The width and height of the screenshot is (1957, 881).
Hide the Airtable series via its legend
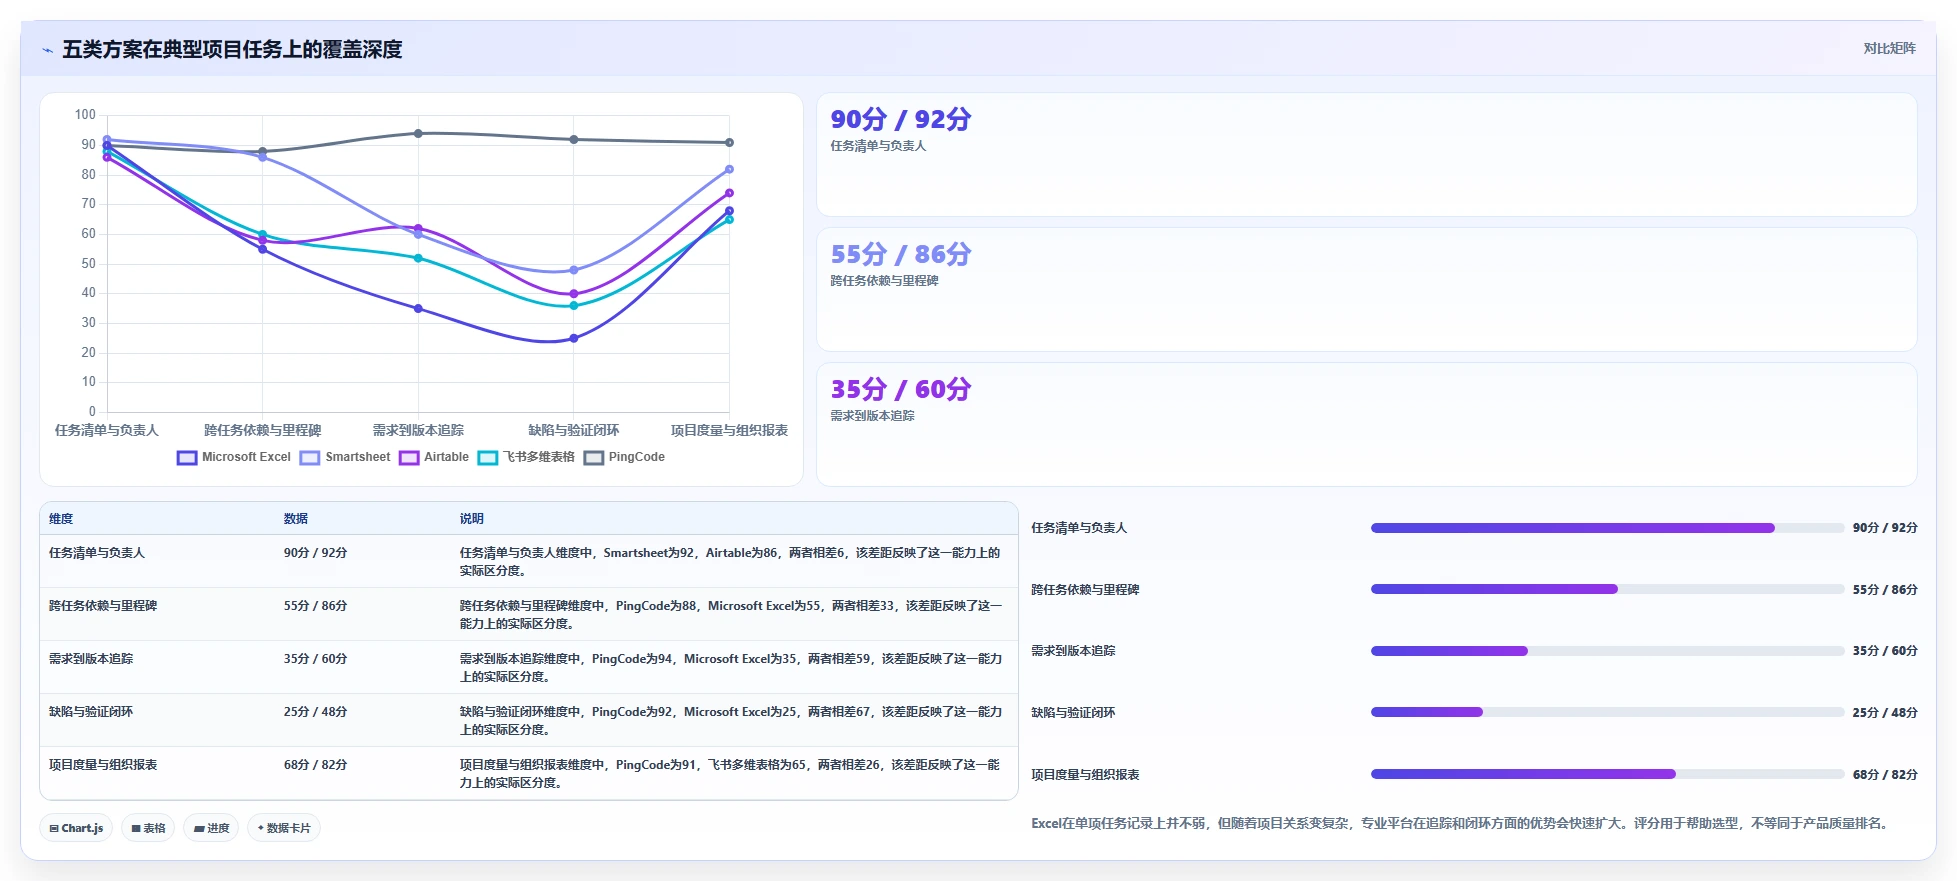coord(434,457)
